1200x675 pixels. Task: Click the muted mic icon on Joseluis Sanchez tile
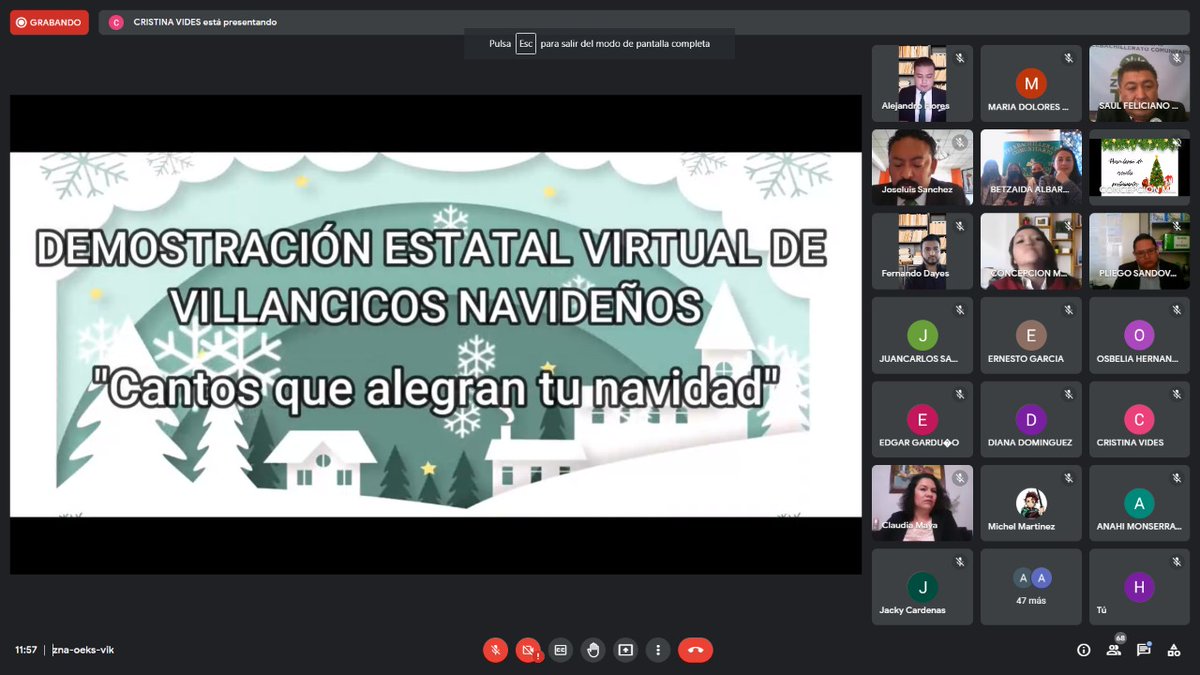coord(959,143)
